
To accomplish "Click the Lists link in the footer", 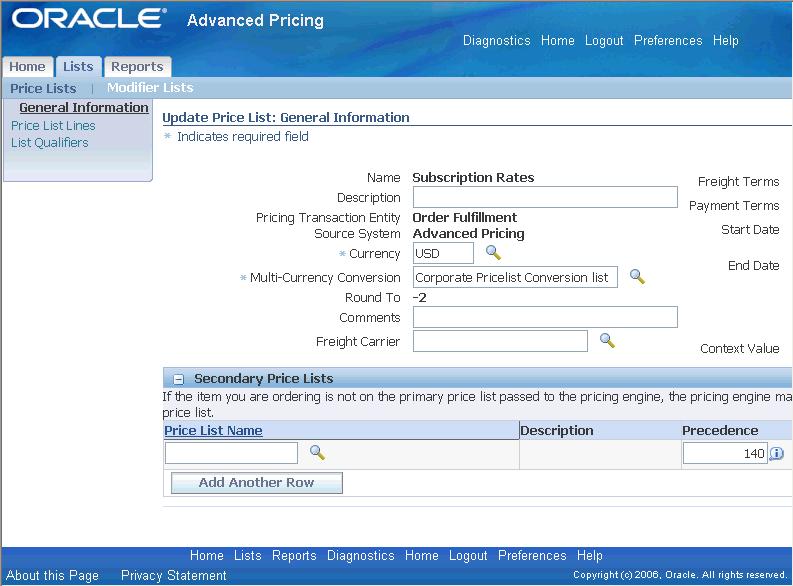I will pyautogui.click(x=248, y=555).
